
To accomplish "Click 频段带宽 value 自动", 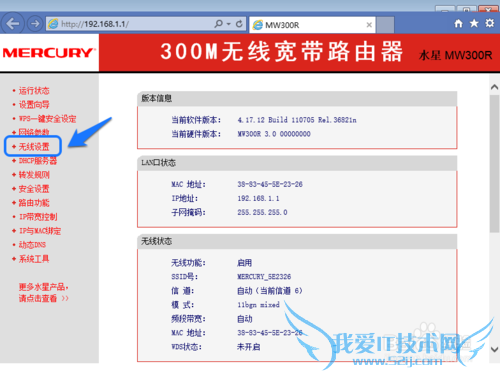I will tap(245, 319).
